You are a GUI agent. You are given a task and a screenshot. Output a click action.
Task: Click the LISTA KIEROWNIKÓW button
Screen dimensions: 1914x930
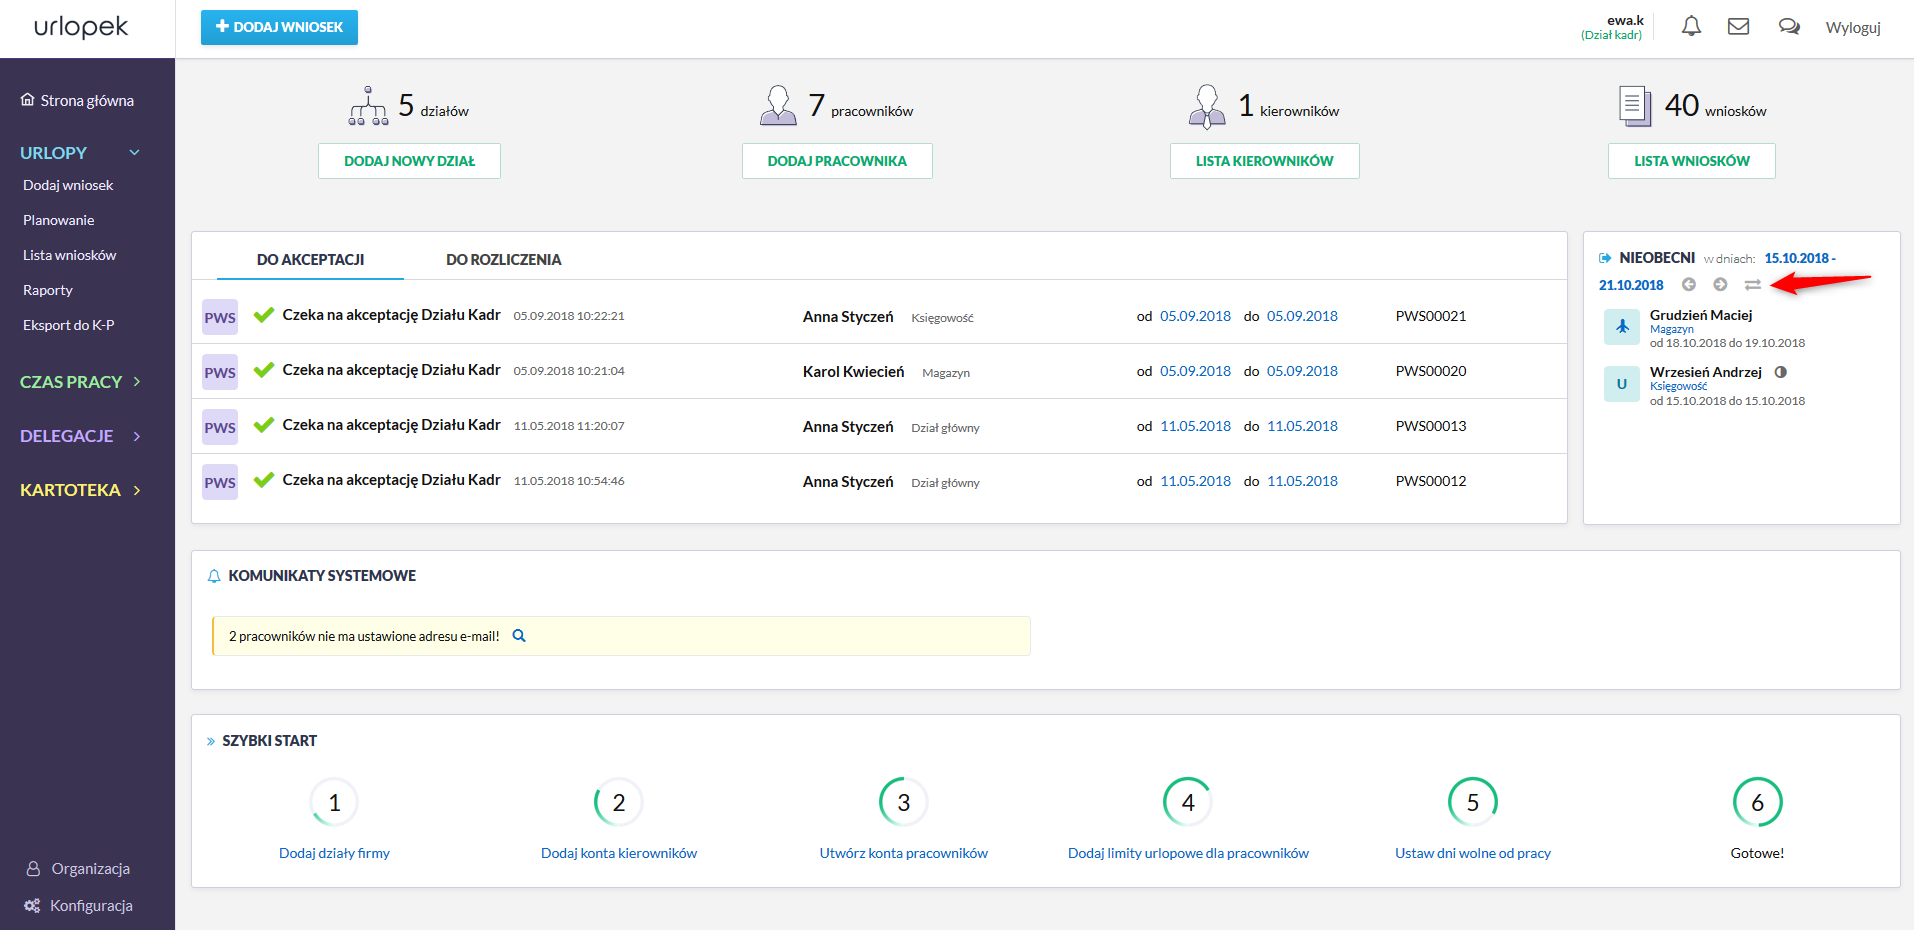[1265, 161]
